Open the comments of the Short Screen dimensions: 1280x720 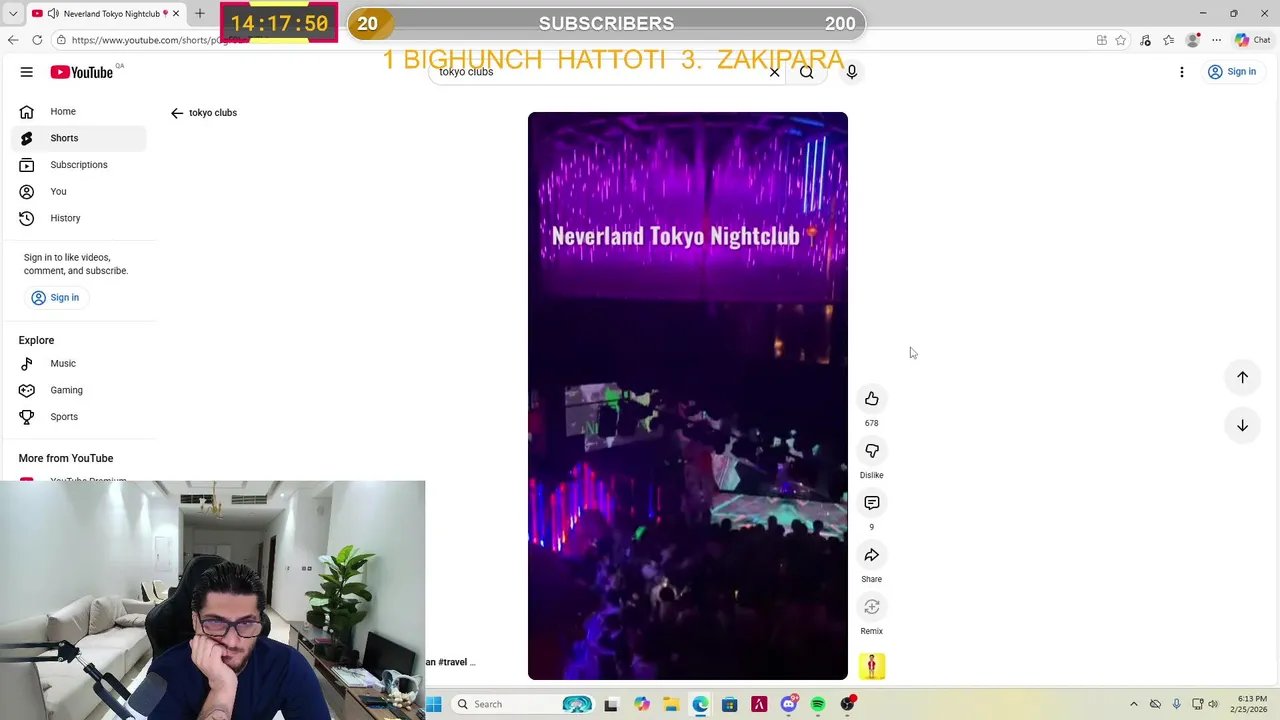pos(872,503)
